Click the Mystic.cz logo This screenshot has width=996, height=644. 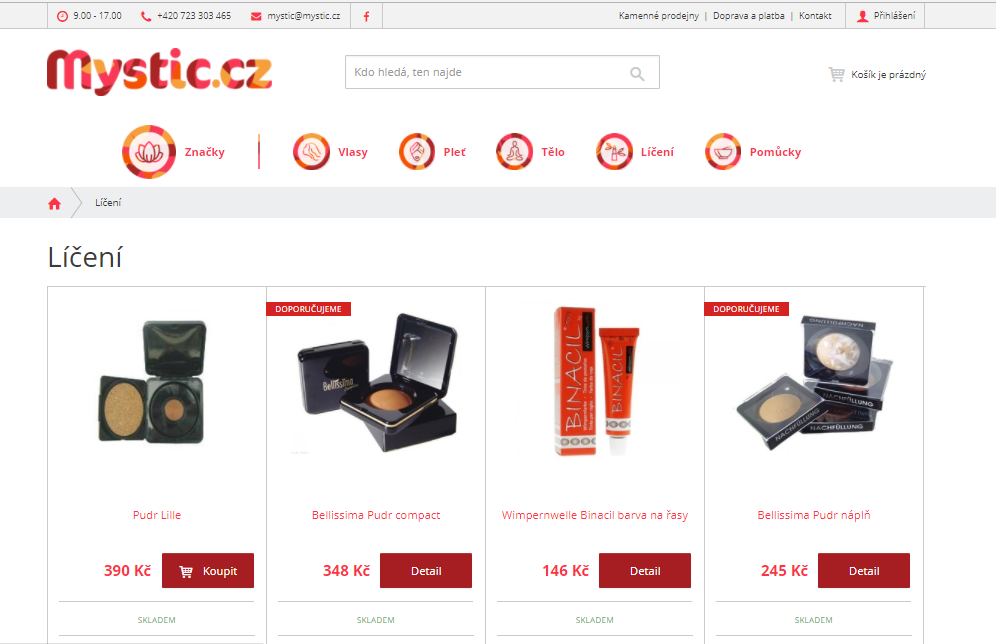[x=159, y=72]
